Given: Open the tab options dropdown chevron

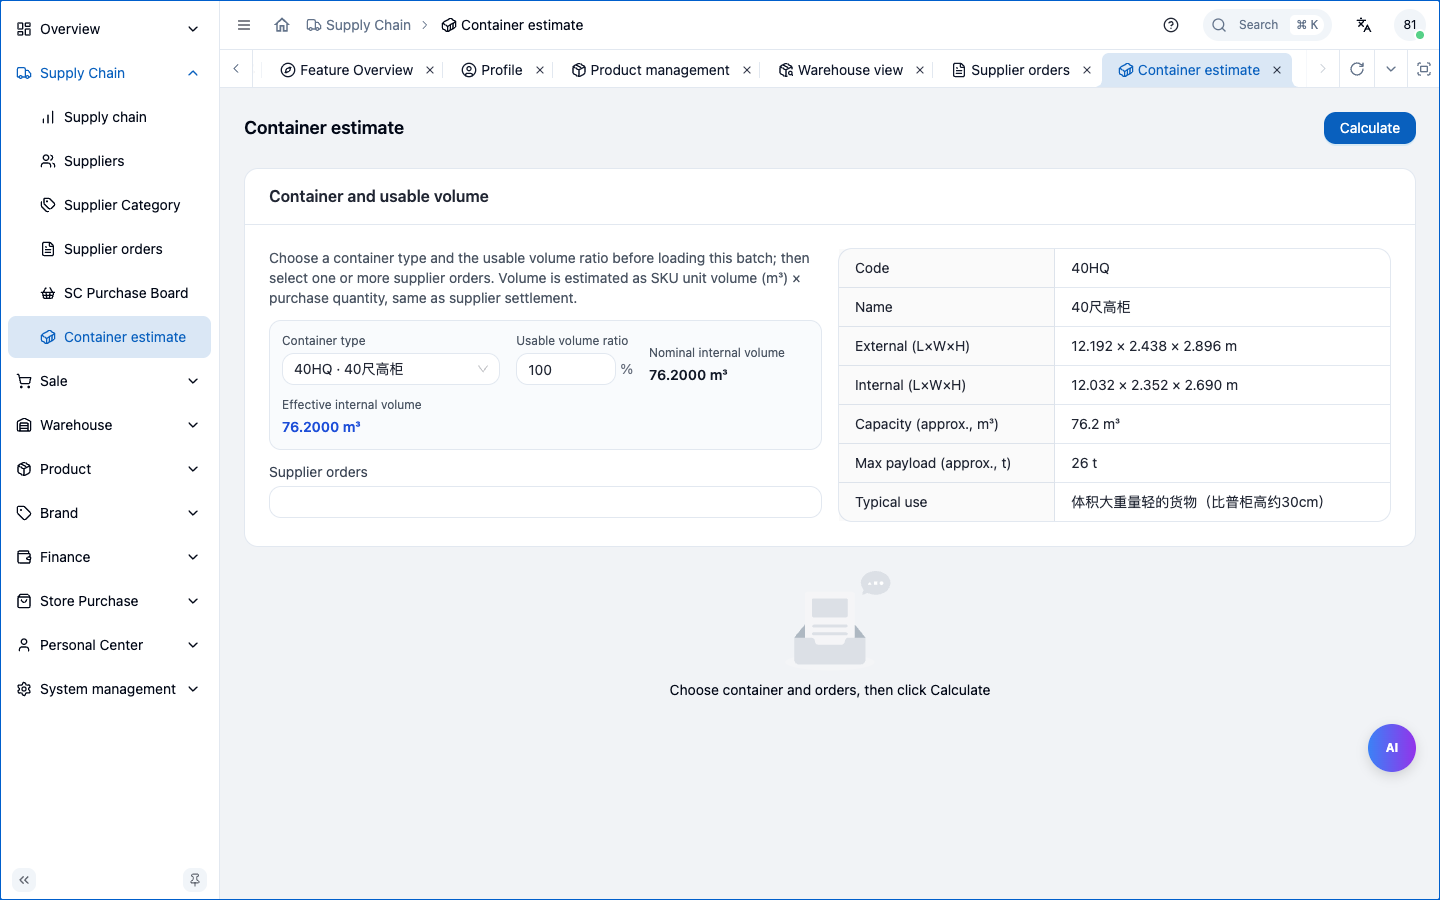Looking at the screenshot, I should pyautogui.click(x=1391, y=69).
